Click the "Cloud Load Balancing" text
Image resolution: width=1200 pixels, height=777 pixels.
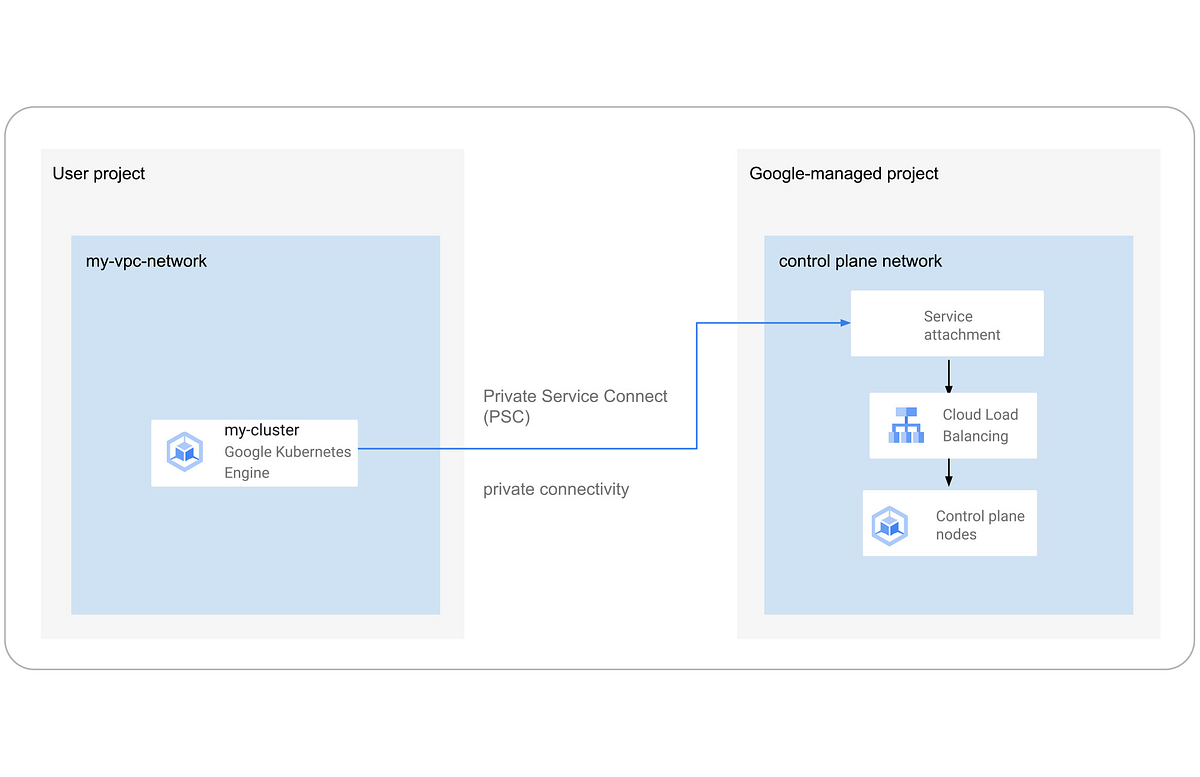980,425
